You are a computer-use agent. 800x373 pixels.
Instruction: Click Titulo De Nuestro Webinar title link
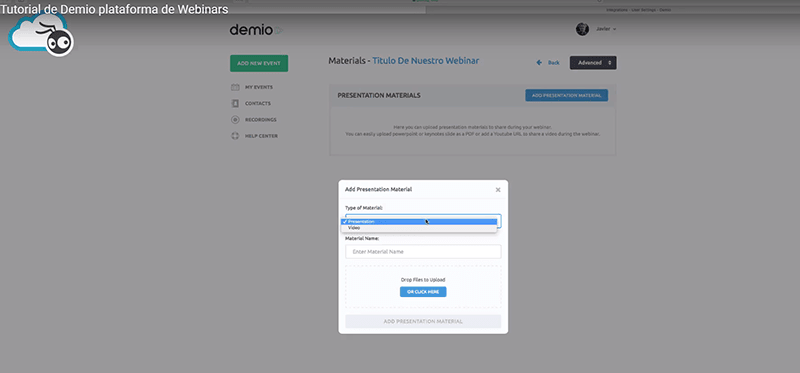[426, 61]
